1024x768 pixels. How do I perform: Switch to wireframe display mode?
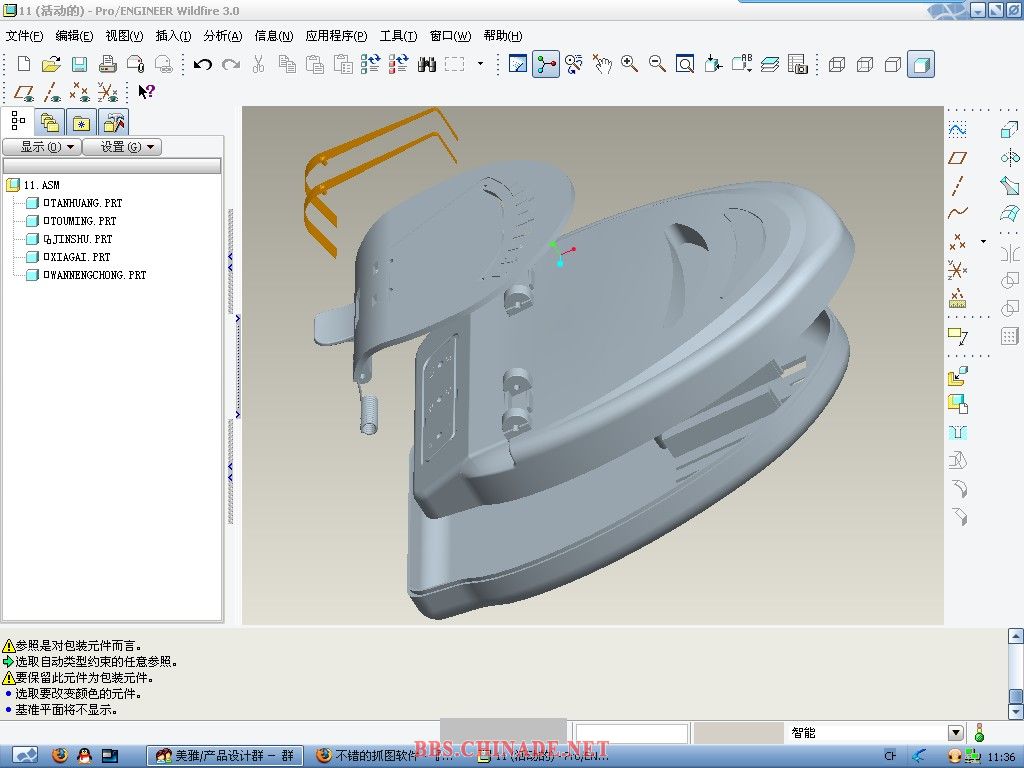(x=837, y=64)
